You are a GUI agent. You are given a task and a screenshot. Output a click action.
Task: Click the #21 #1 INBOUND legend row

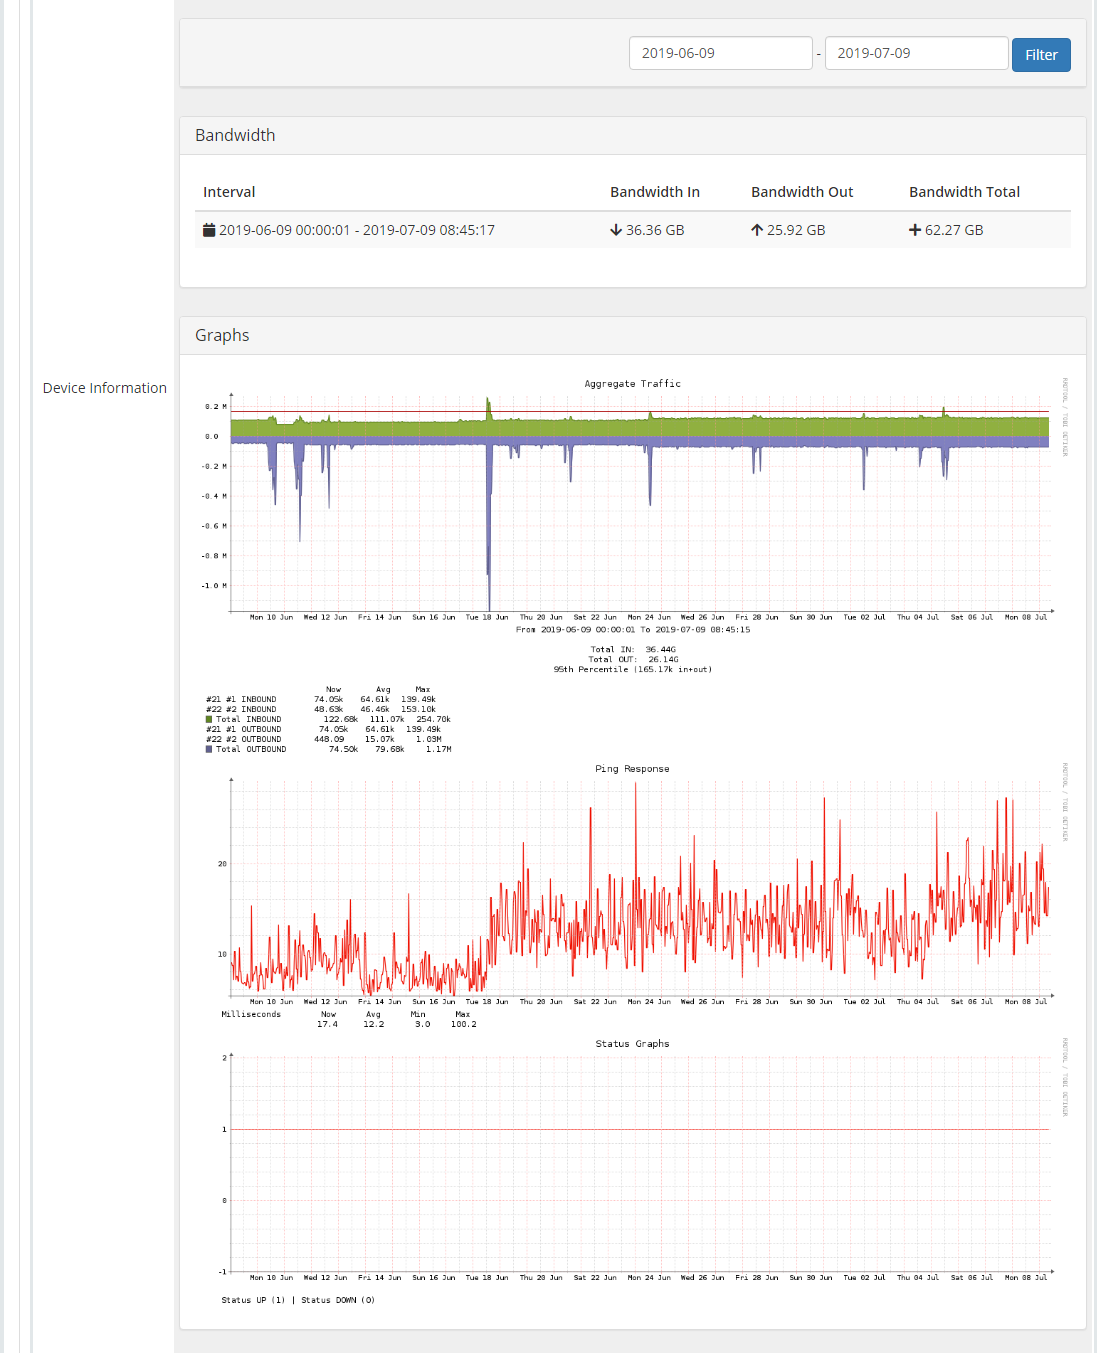(321, 700)
